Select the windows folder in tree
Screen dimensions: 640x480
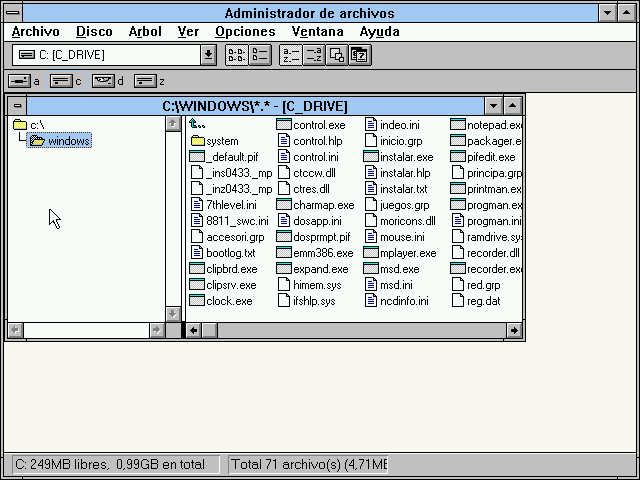click(x=60, y=140)
